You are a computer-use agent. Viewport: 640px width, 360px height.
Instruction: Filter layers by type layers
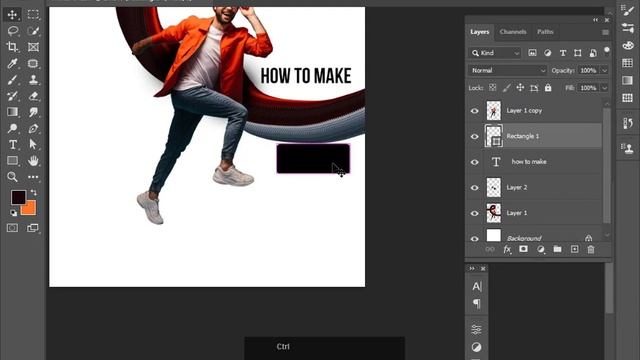pyautogui.click(x=563, y=53)
